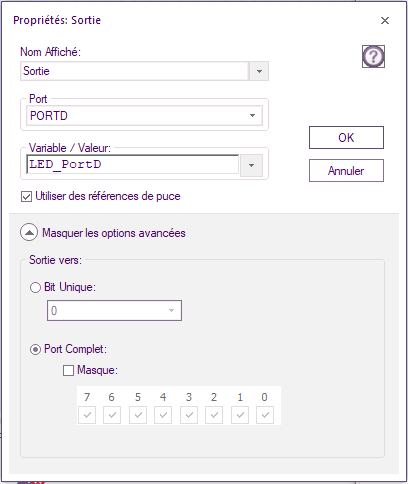This screenshot has height=484, width=408.
Task: Open the Nom Affiché dropdown arrow
Action: pos(259,71)
